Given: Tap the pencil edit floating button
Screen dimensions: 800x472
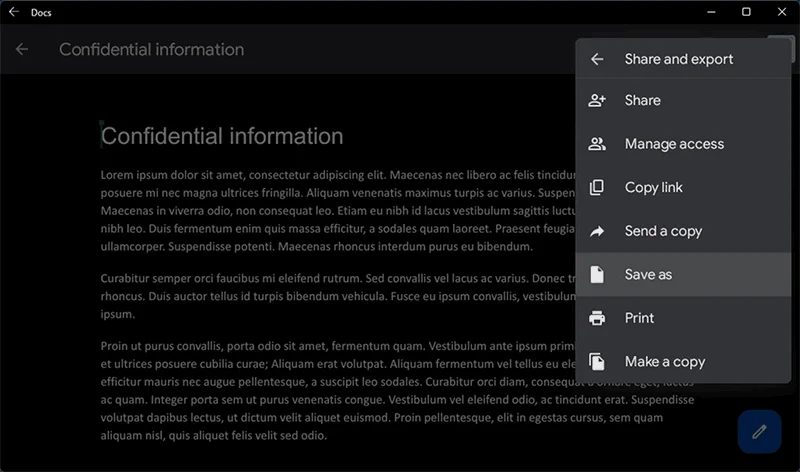Looking at the screenshot, I should pyautogui.click(x=759, y=432).
